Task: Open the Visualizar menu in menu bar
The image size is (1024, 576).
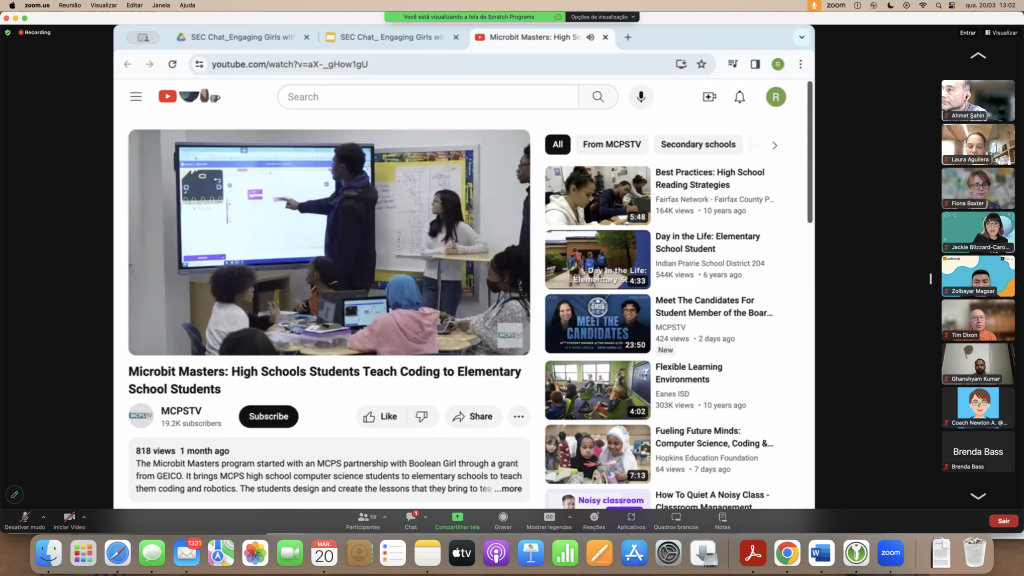Action: (103, 5)
